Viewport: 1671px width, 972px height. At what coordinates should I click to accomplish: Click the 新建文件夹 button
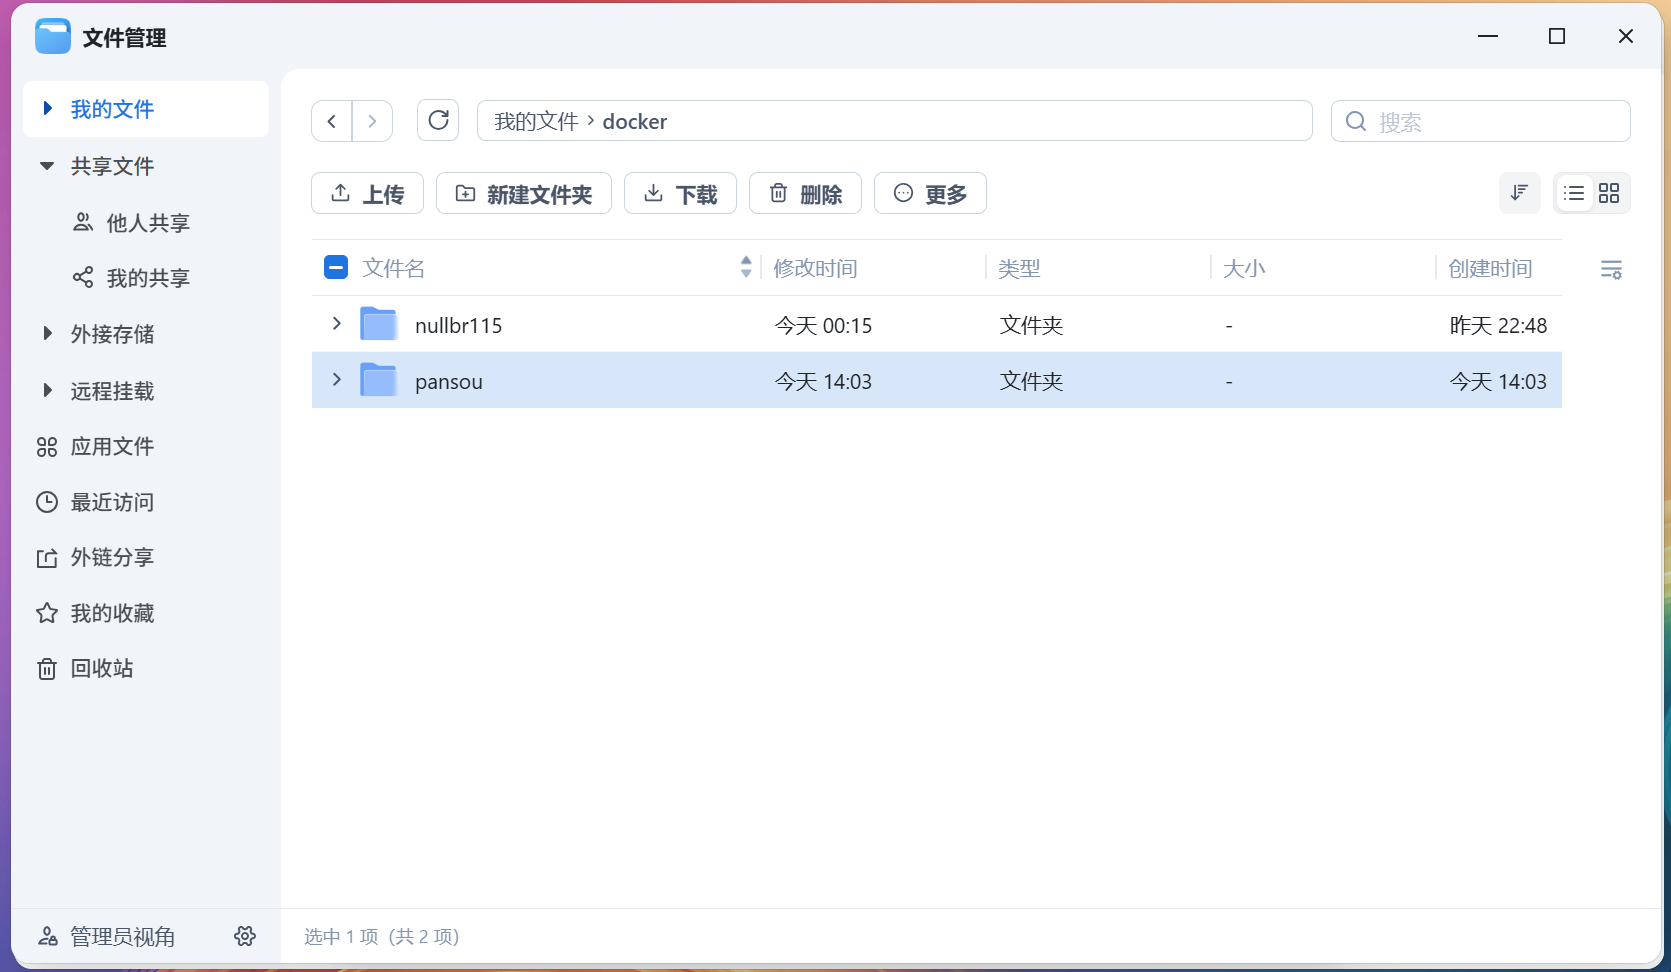524,193
